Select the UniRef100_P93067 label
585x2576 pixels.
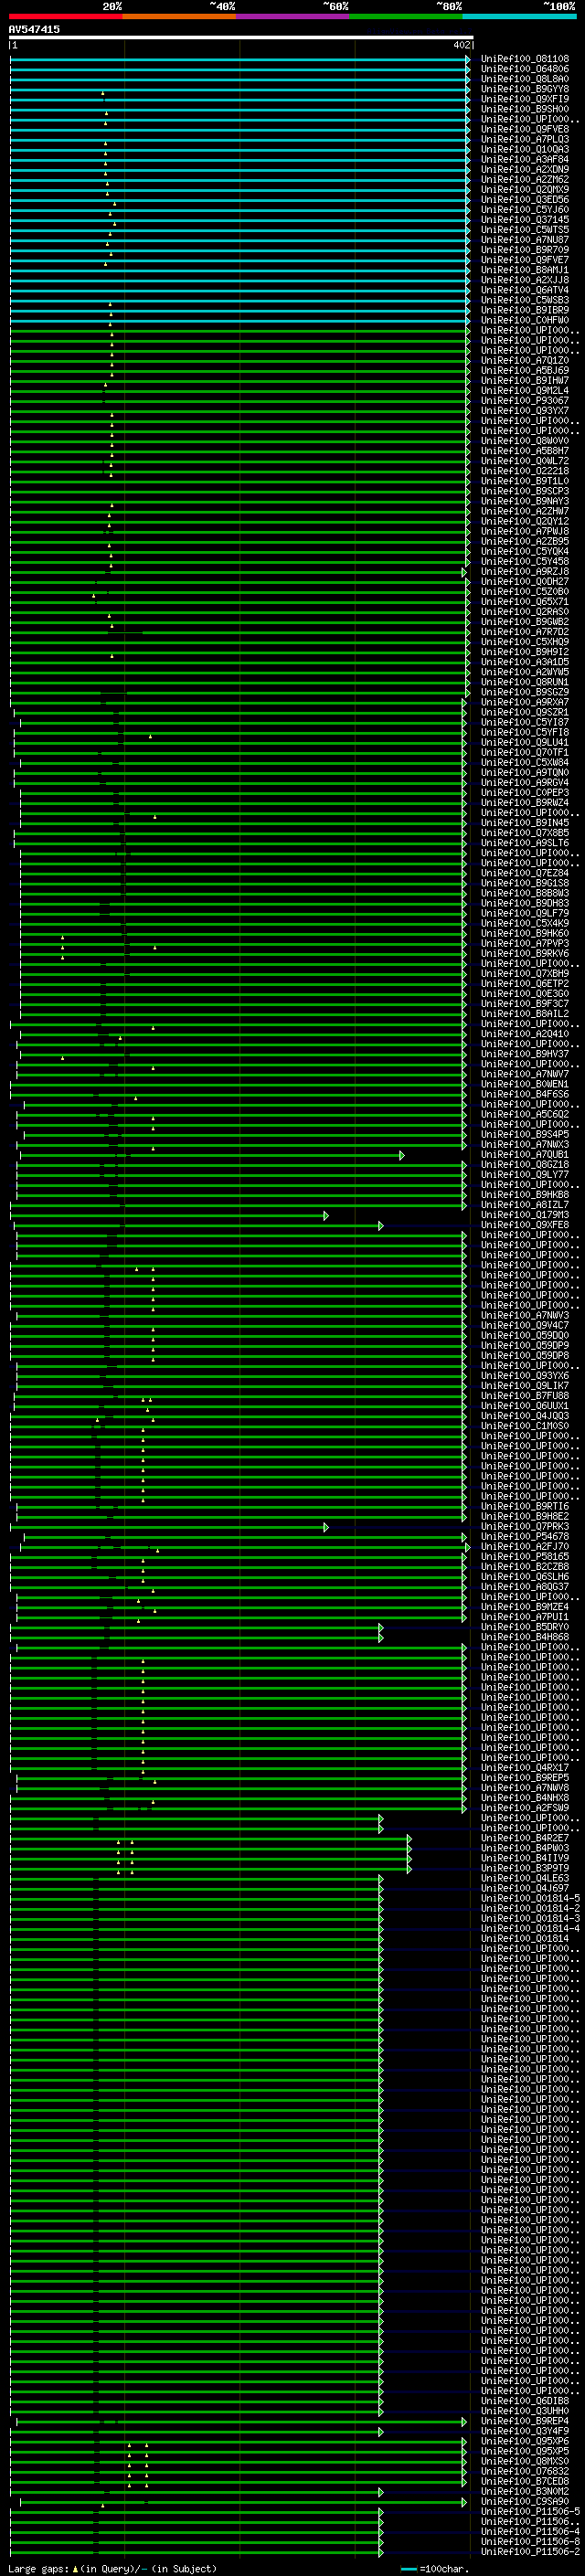(x=525, y=401)
